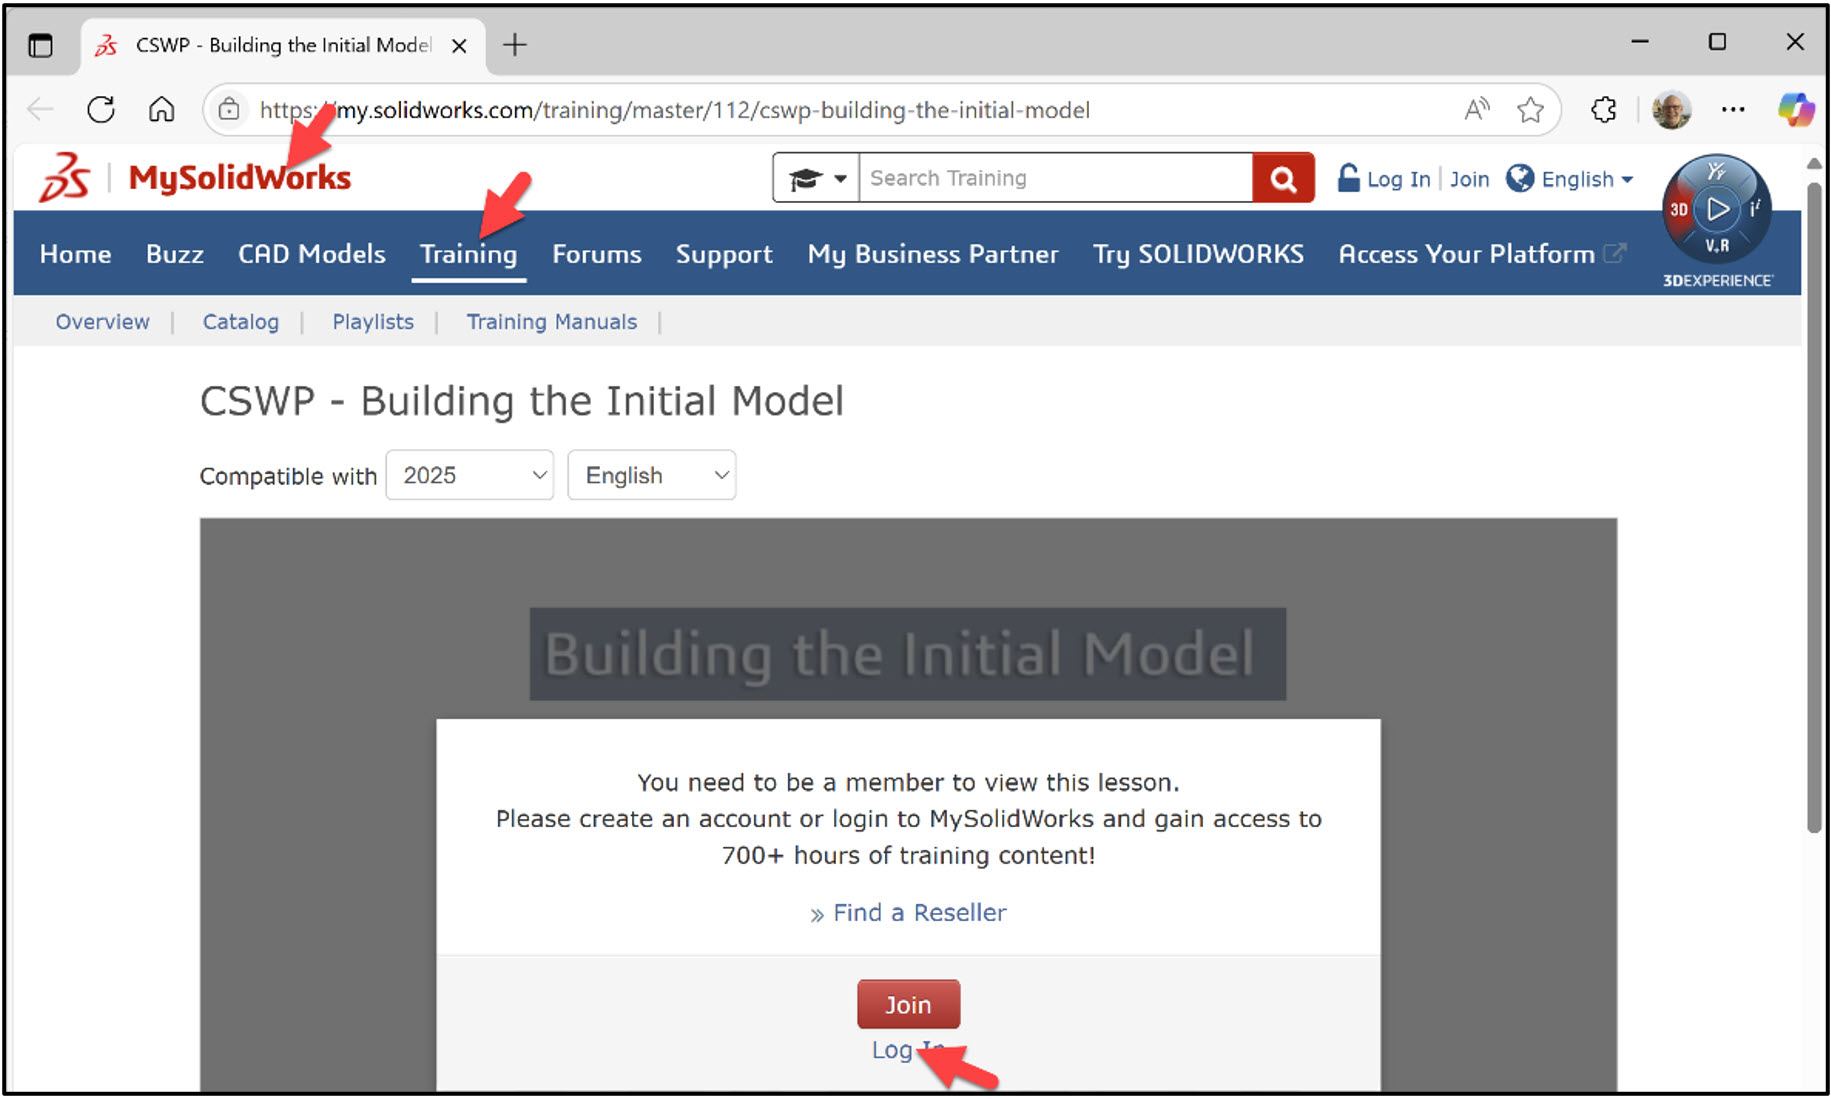Reload the page with the refresh icon
Image resolution: width=1831 pixels, height=1099 pixels.
pos(101,109)
